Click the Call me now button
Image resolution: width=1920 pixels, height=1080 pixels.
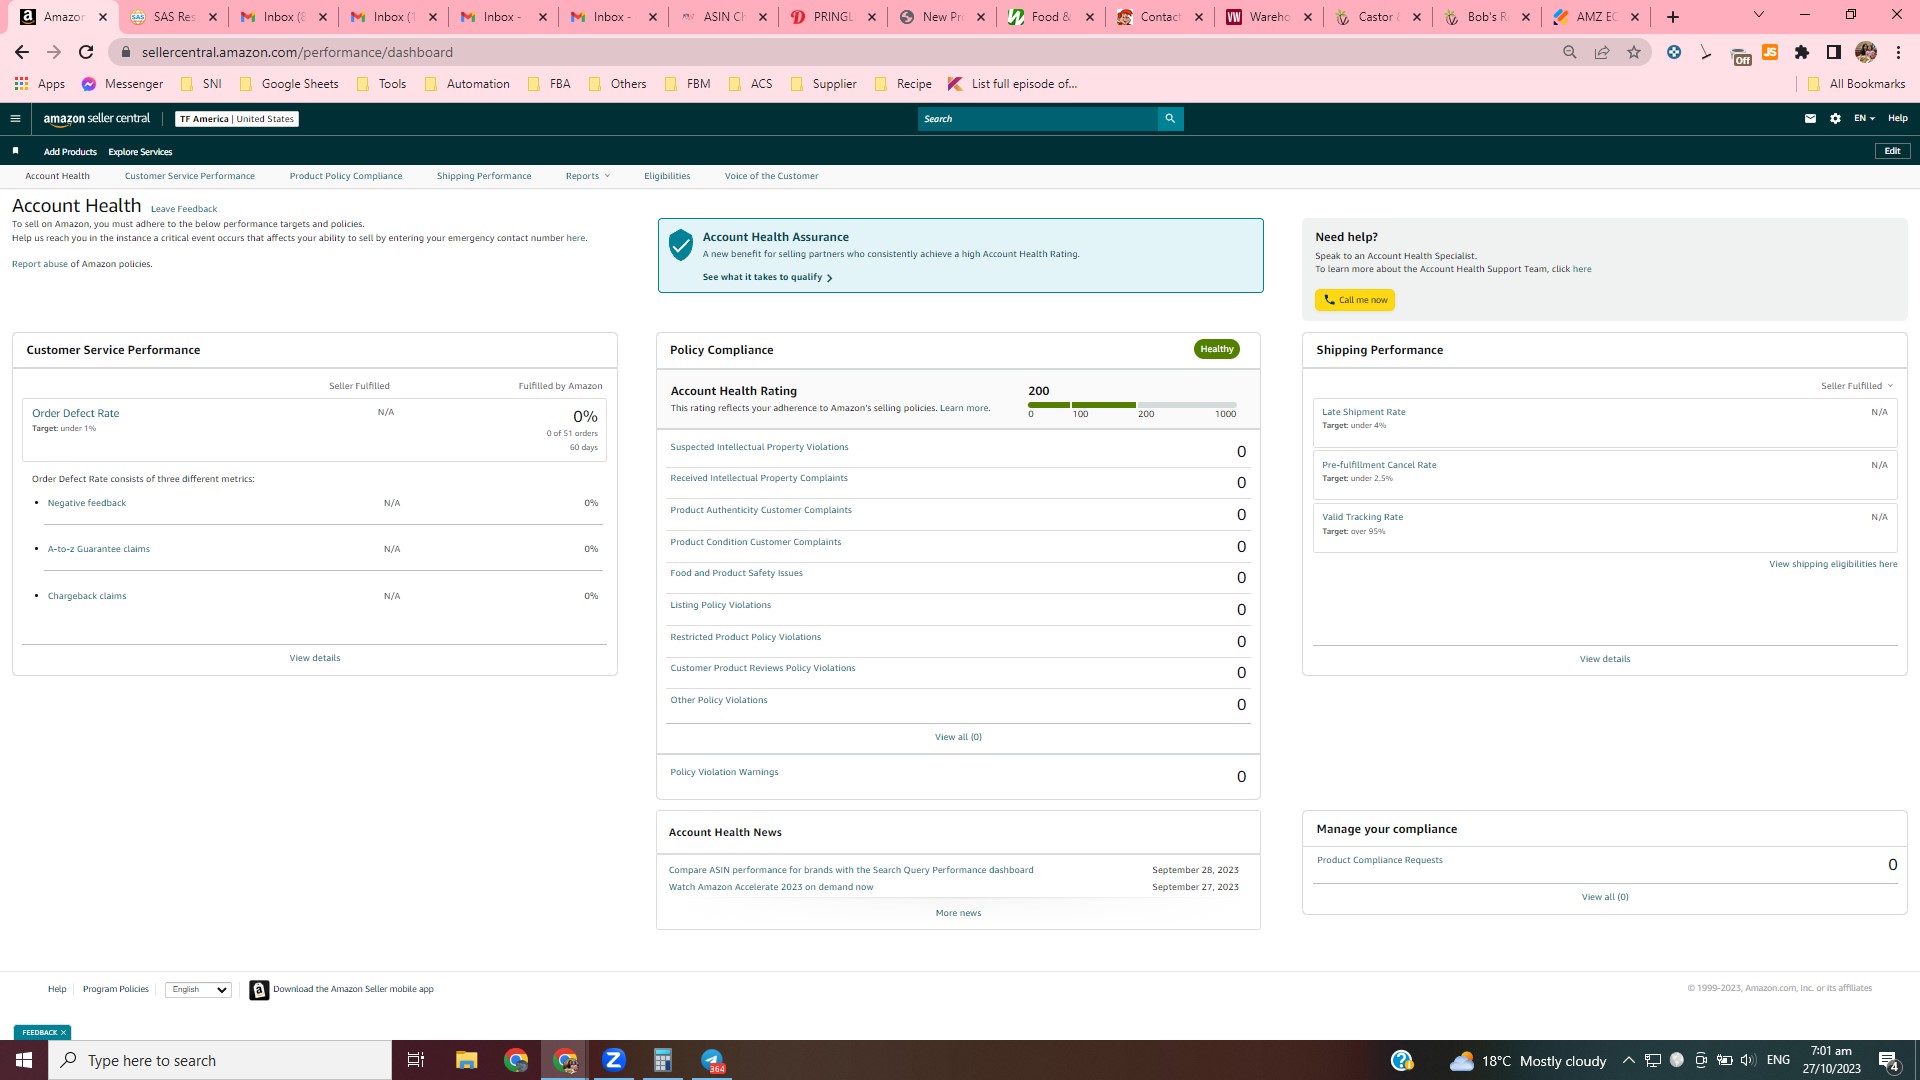point(1355,300)
